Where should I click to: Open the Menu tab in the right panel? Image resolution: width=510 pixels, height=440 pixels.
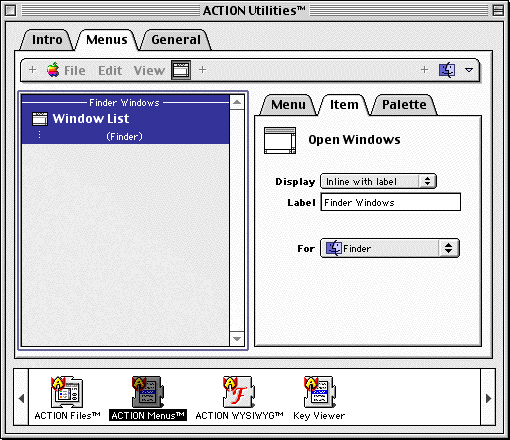pos(288,105)
